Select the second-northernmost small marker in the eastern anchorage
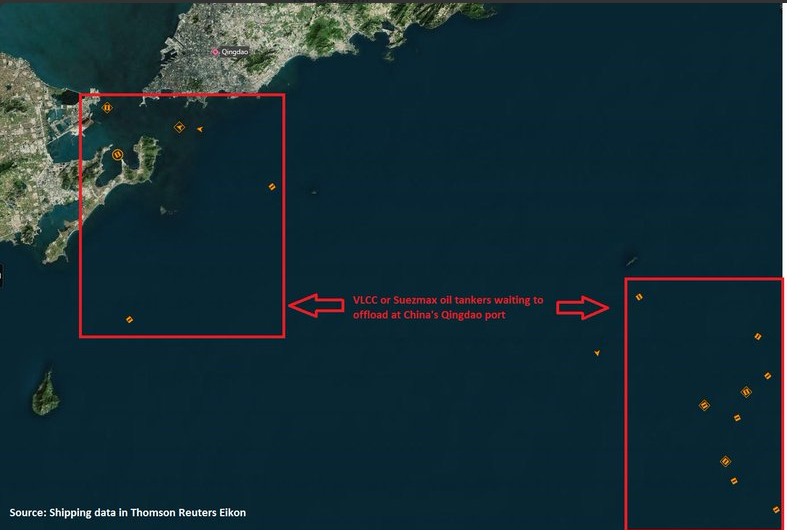787x530 pixels. (x=758, y=337)
